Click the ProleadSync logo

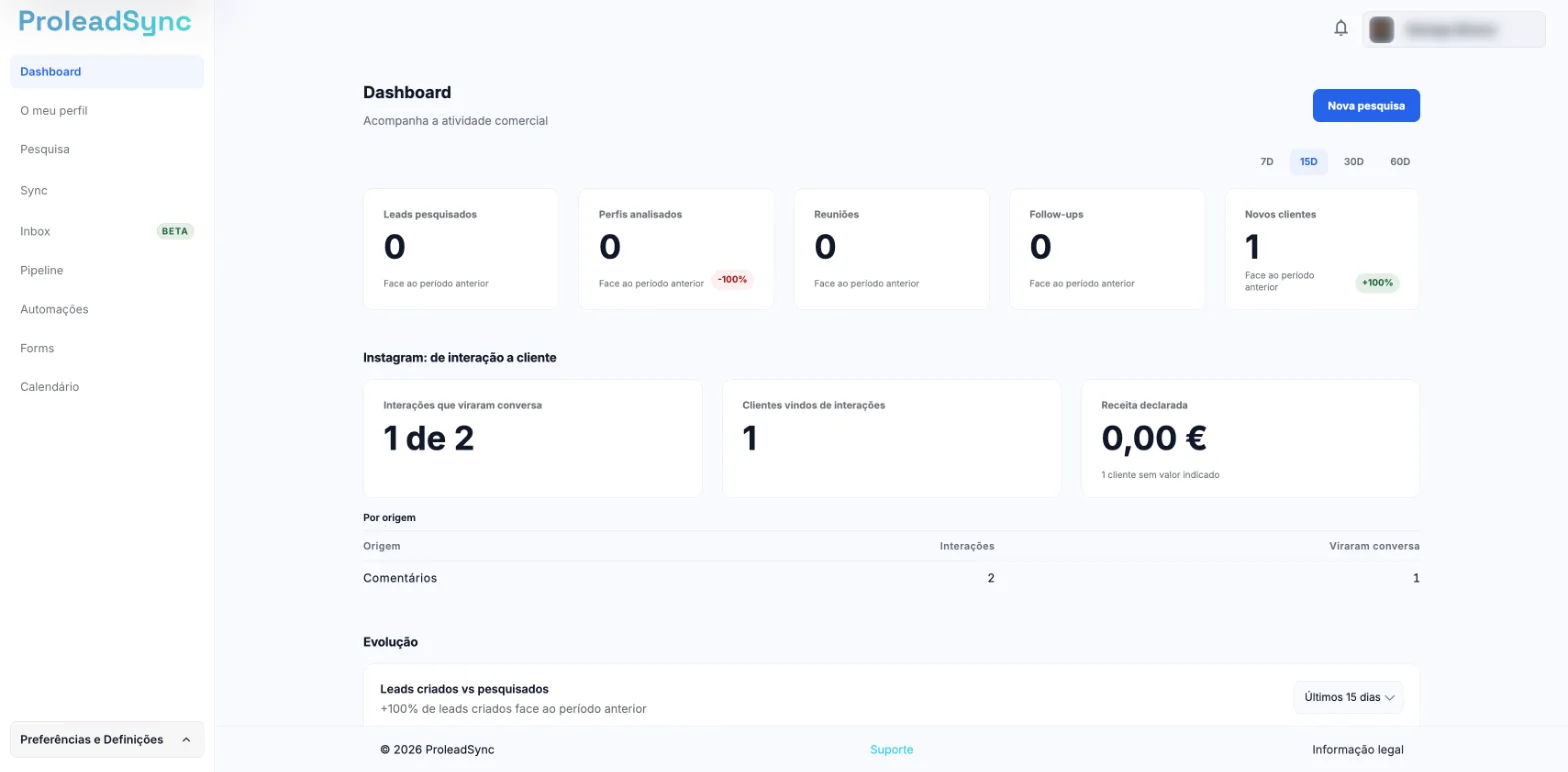[x=105, y=22]
